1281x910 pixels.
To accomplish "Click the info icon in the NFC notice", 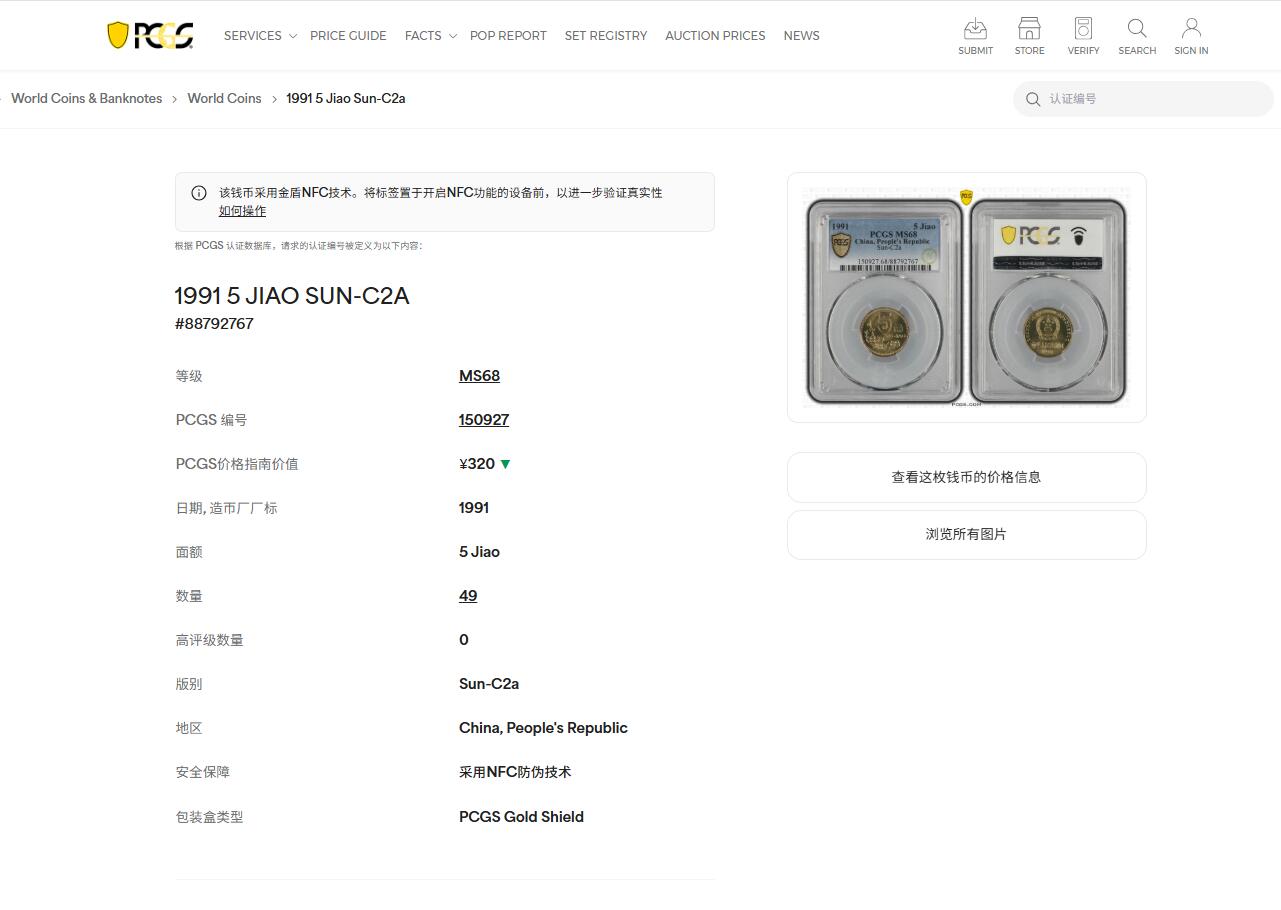I will (199, 192).
